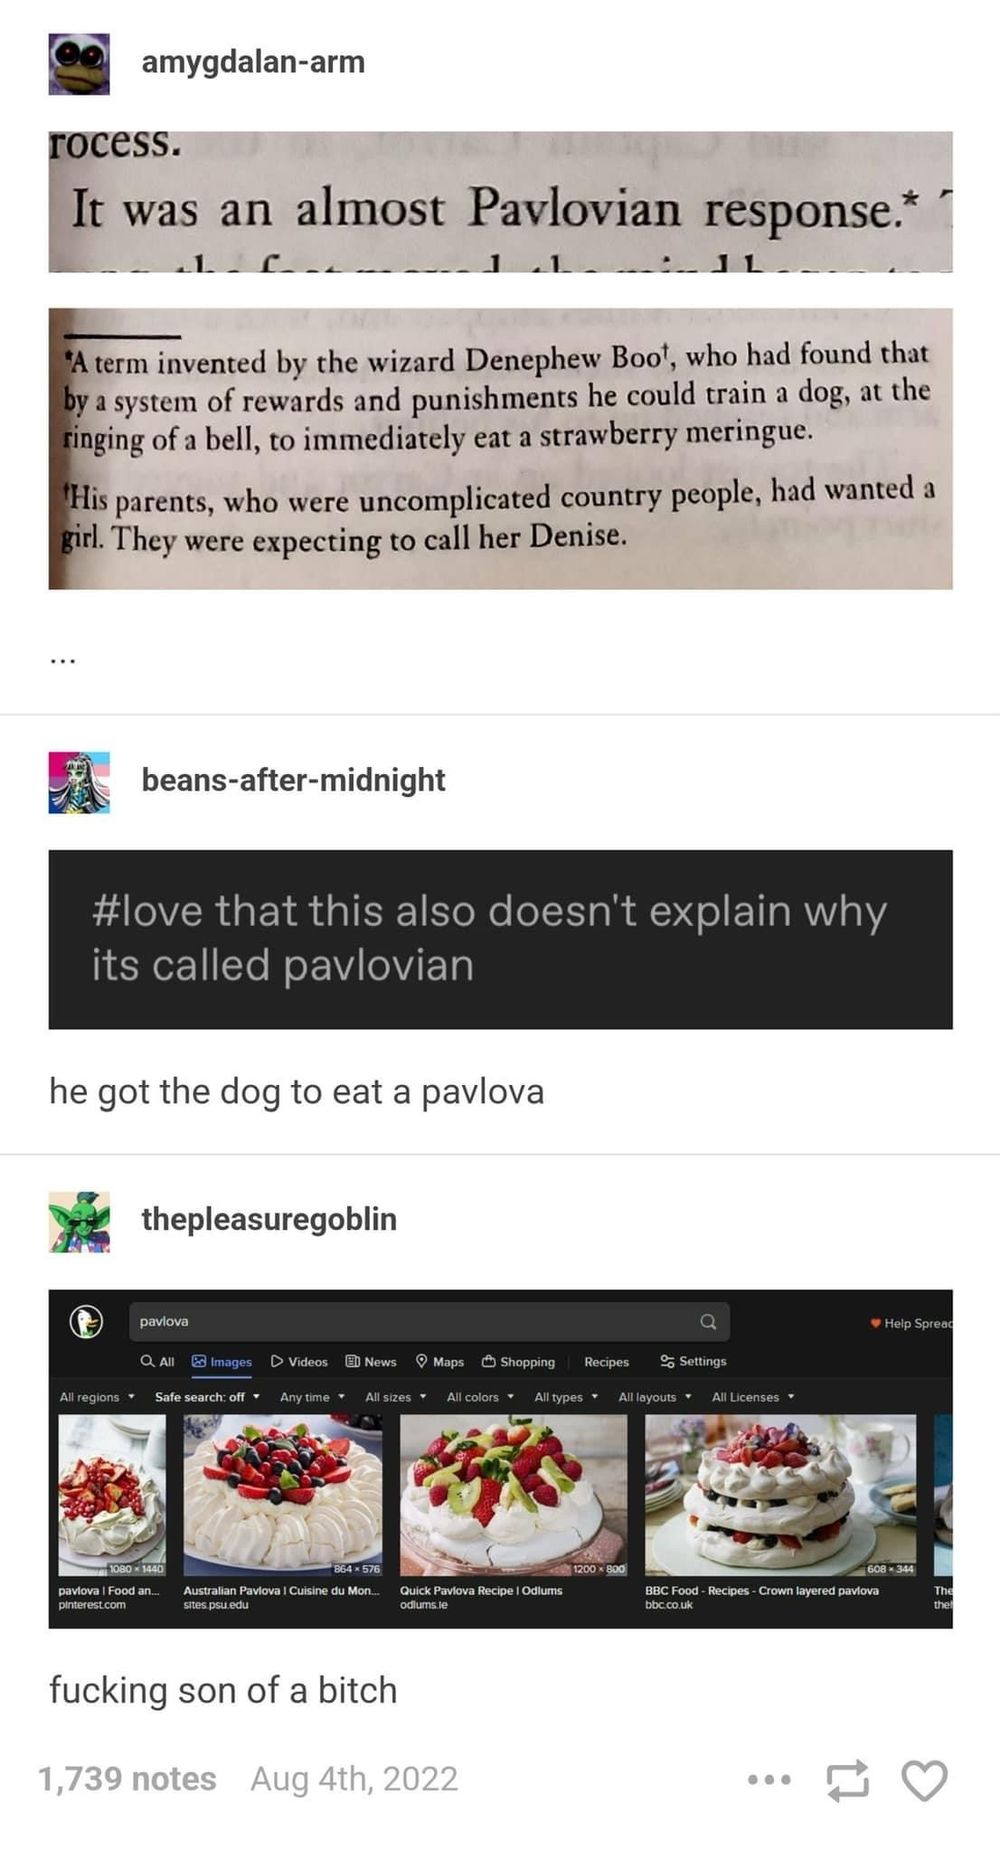Image resolution: width=1000 pixels, height=1852 pixels.
Task: Open the Safe search: off dropdown
Action: coord(207,1397)
